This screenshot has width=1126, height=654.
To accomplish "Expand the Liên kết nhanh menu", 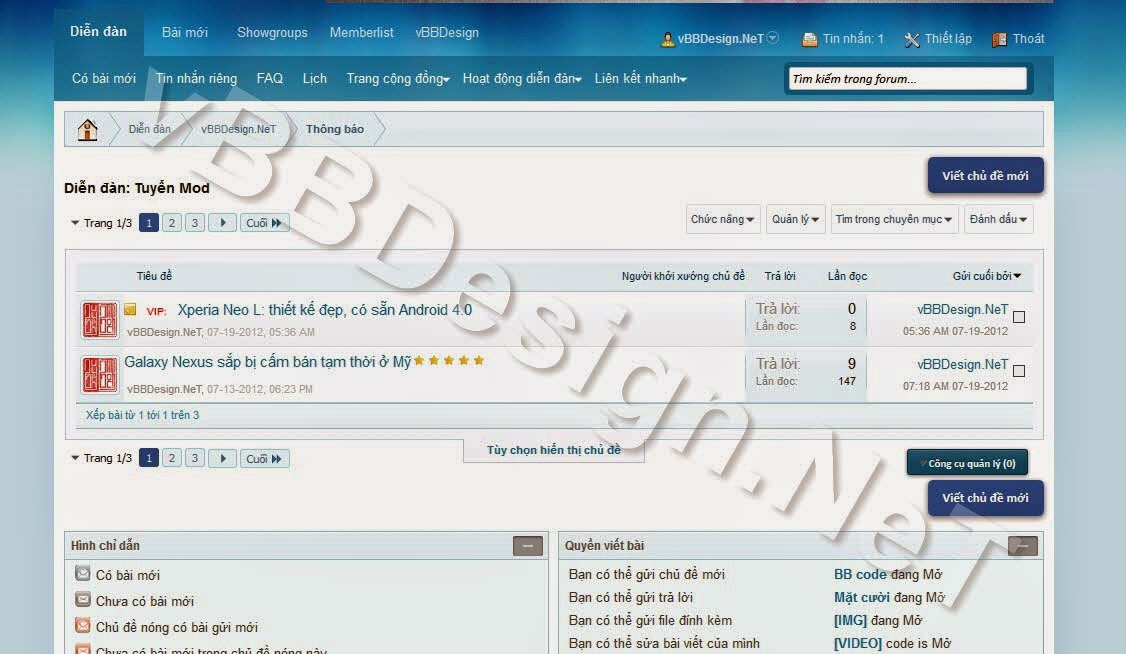I will (x=641, y=79).
